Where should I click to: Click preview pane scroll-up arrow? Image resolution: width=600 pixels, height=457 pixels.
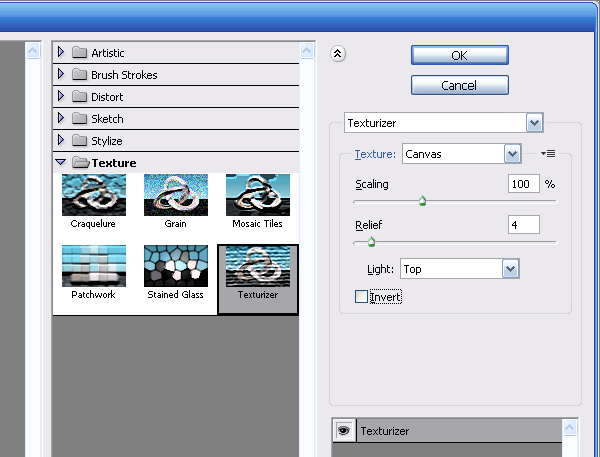click(x=33, y=51)
